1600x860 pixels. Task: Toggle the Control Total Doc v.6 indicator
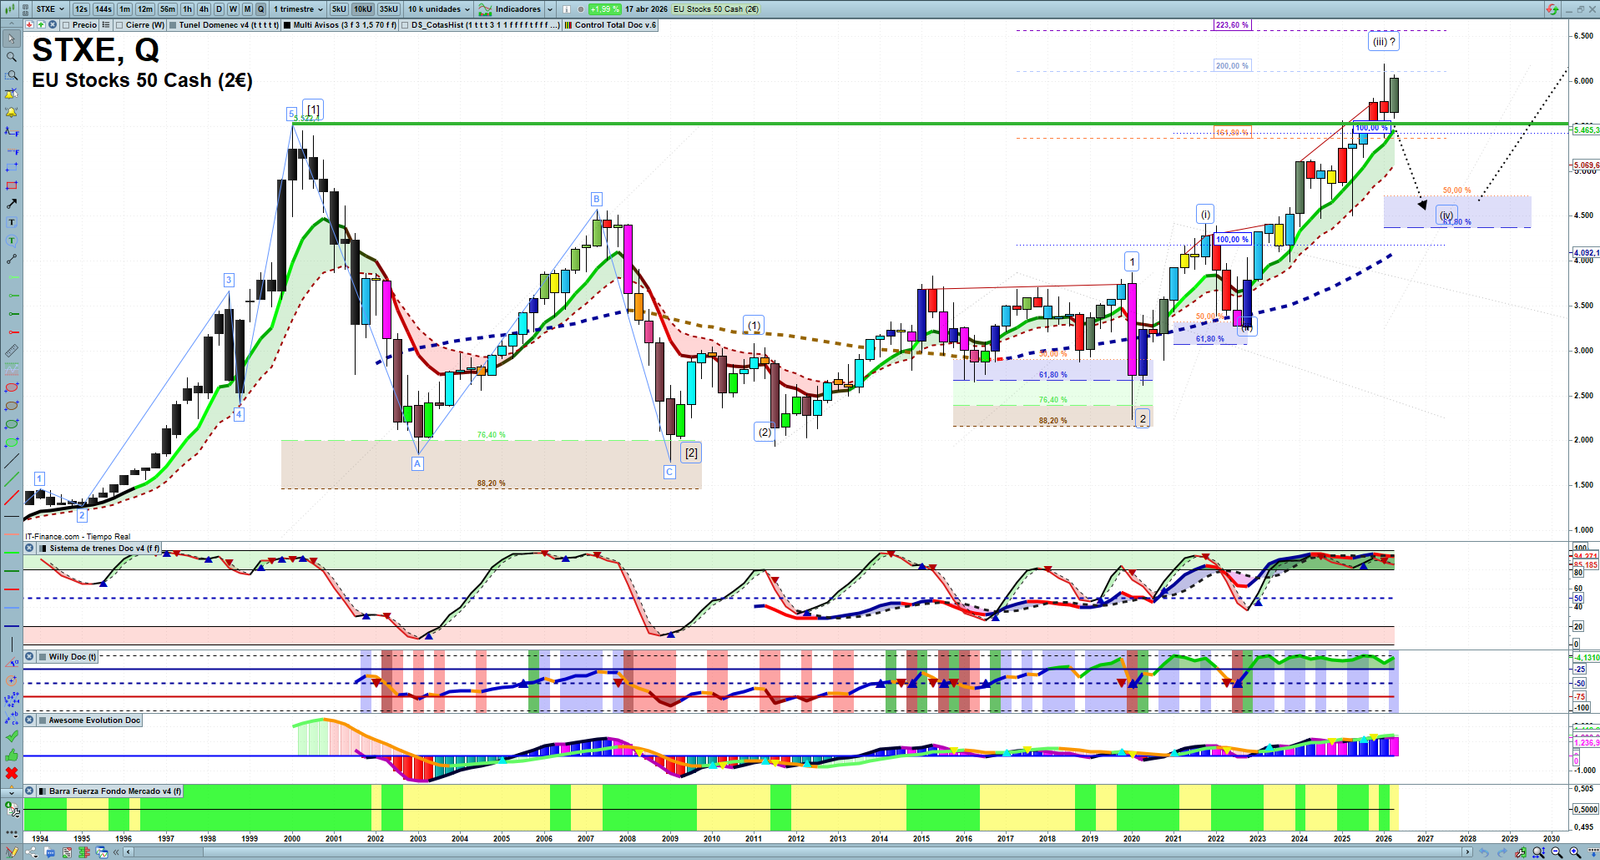[568, 25]
